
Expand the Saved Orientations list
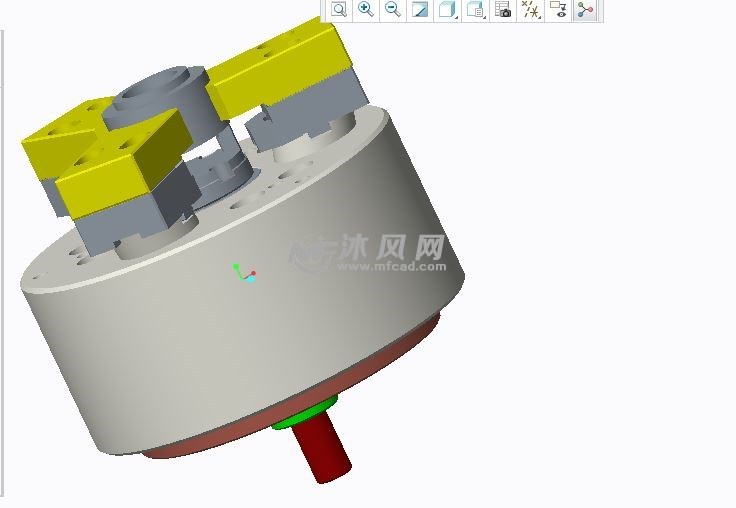(x=475, y=10)
